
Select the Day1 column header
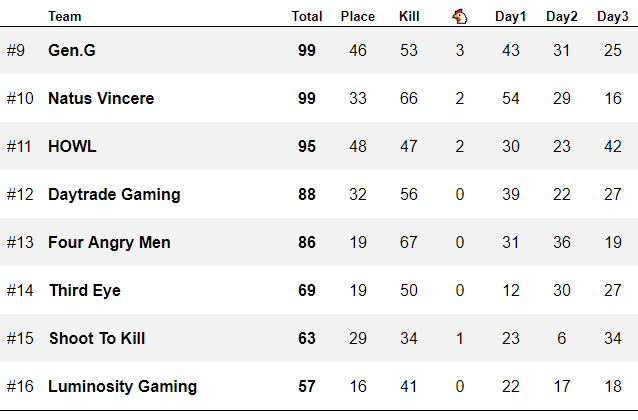[x=511, y=16]
